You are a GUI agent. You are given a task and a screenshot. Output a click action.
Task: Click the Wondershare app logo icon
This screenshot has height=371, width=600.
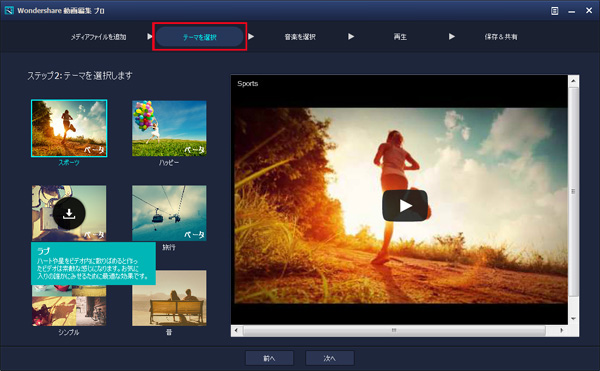click(9, 10)
